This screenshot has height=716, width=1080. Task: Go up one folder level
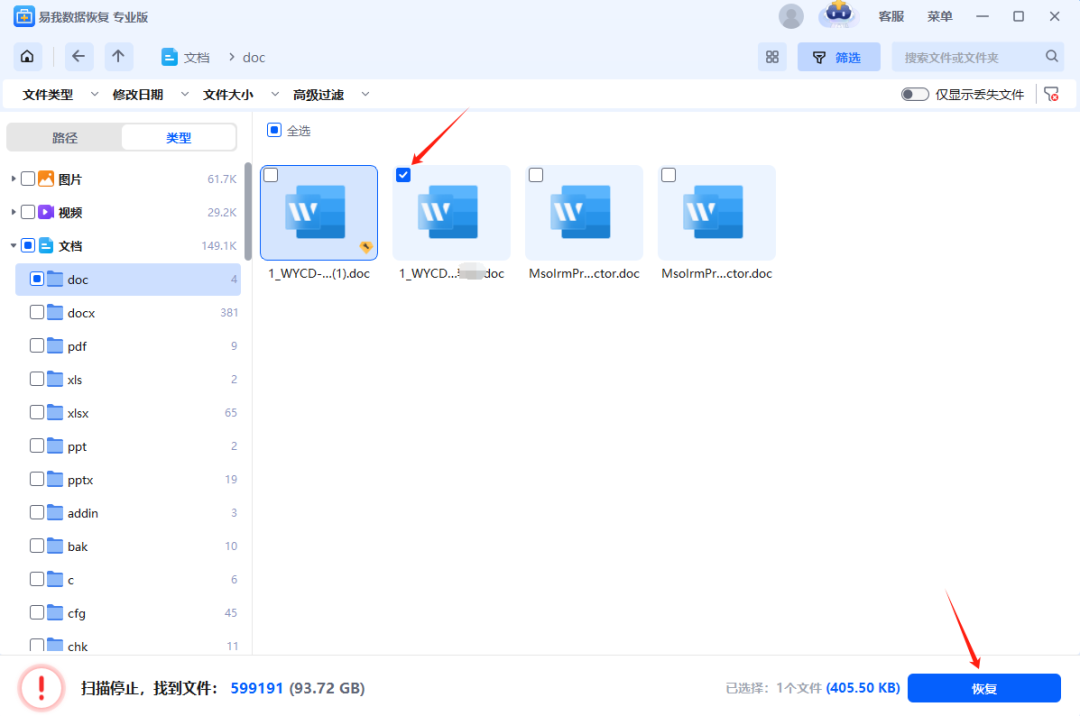pos(118,56)
